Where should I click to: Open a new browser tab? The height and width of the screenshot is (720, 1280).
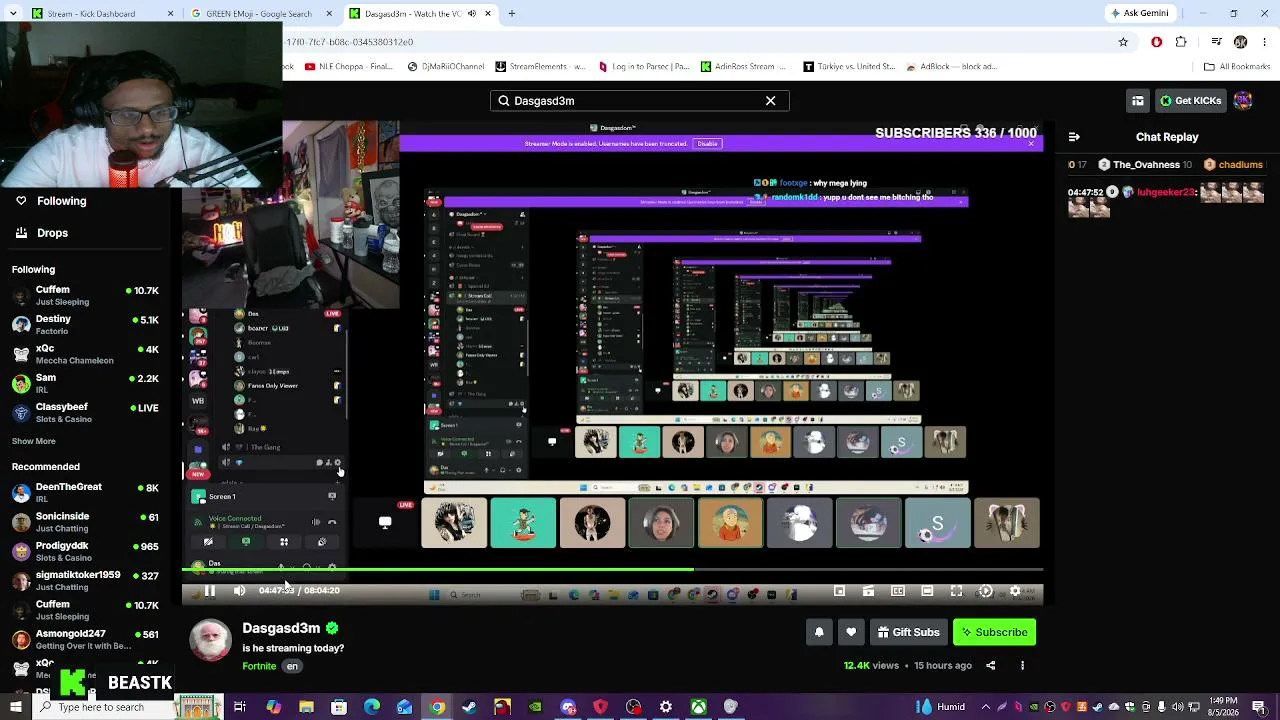[511, 14]
